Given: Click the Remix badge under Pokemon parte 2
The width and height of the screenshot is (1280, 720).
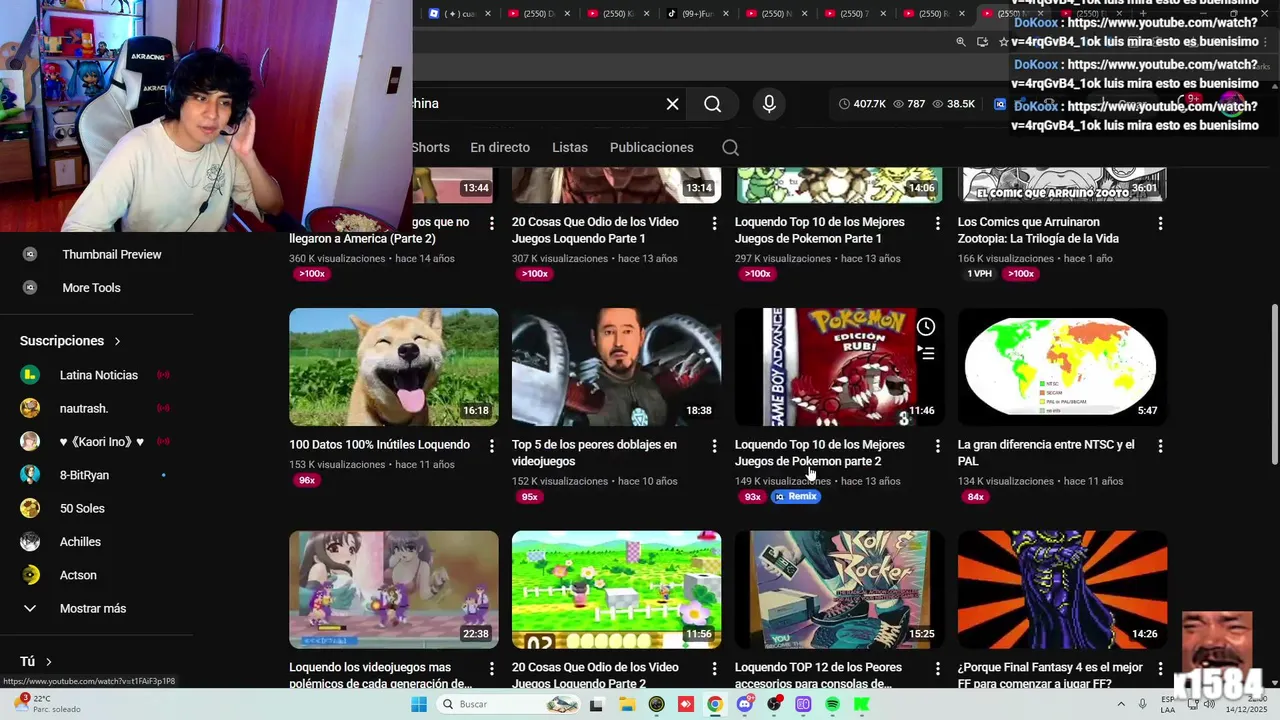Looking at the screenshot, I should pos(795,497).
